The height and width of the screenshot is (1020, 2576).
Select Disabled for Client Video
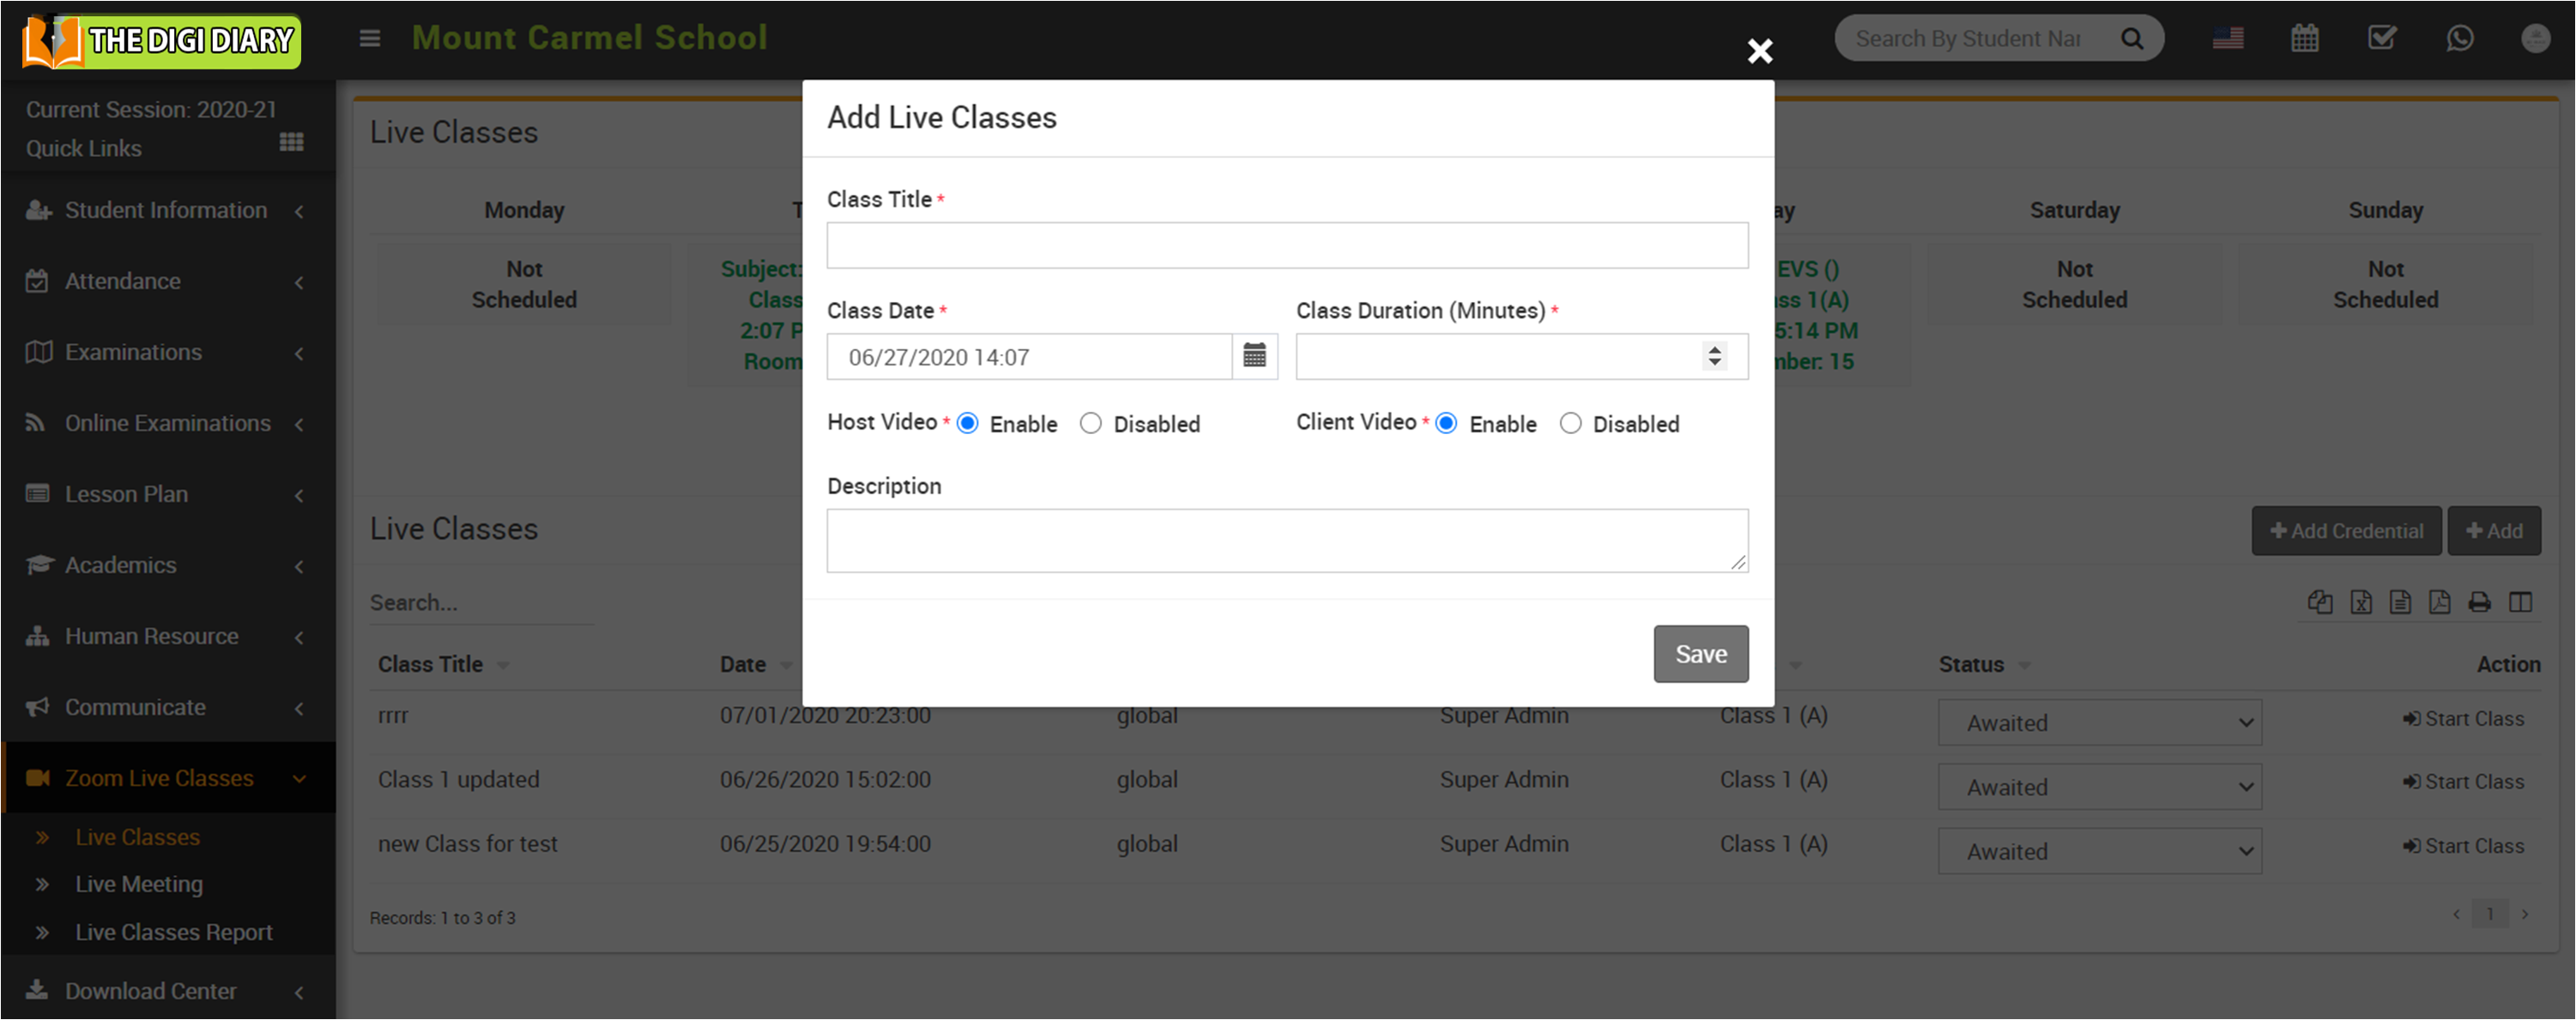click(1570, 424)
